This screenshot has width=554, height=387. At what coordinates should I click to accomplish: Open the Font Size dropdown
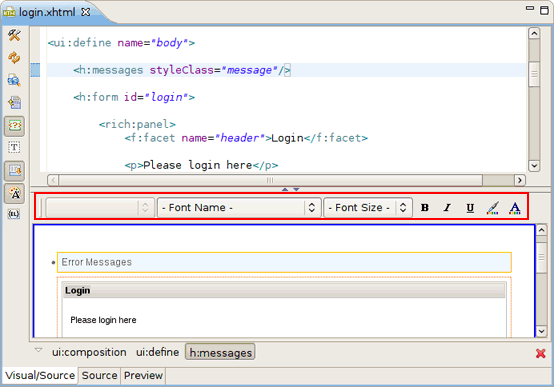pyautogui.click(x=368, y=207)
